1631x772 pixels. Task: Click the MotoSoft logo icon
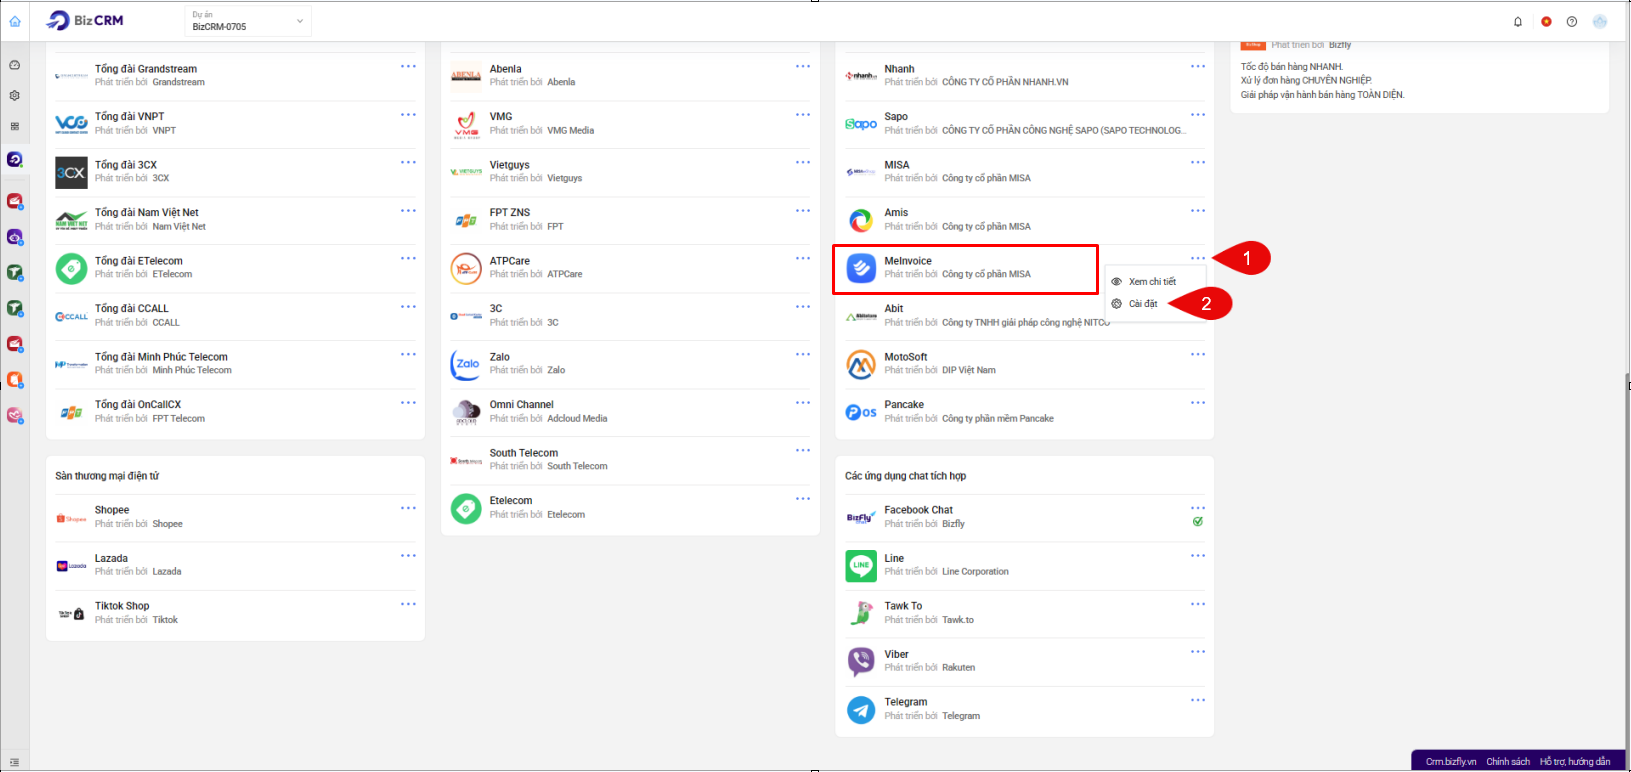coord(861,365)
